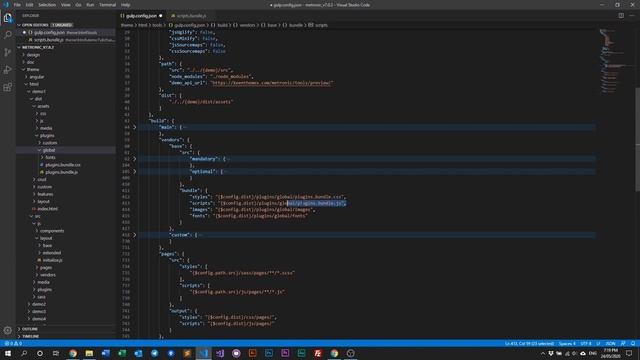
Task: Open the File menu
Action: (17, 5)
